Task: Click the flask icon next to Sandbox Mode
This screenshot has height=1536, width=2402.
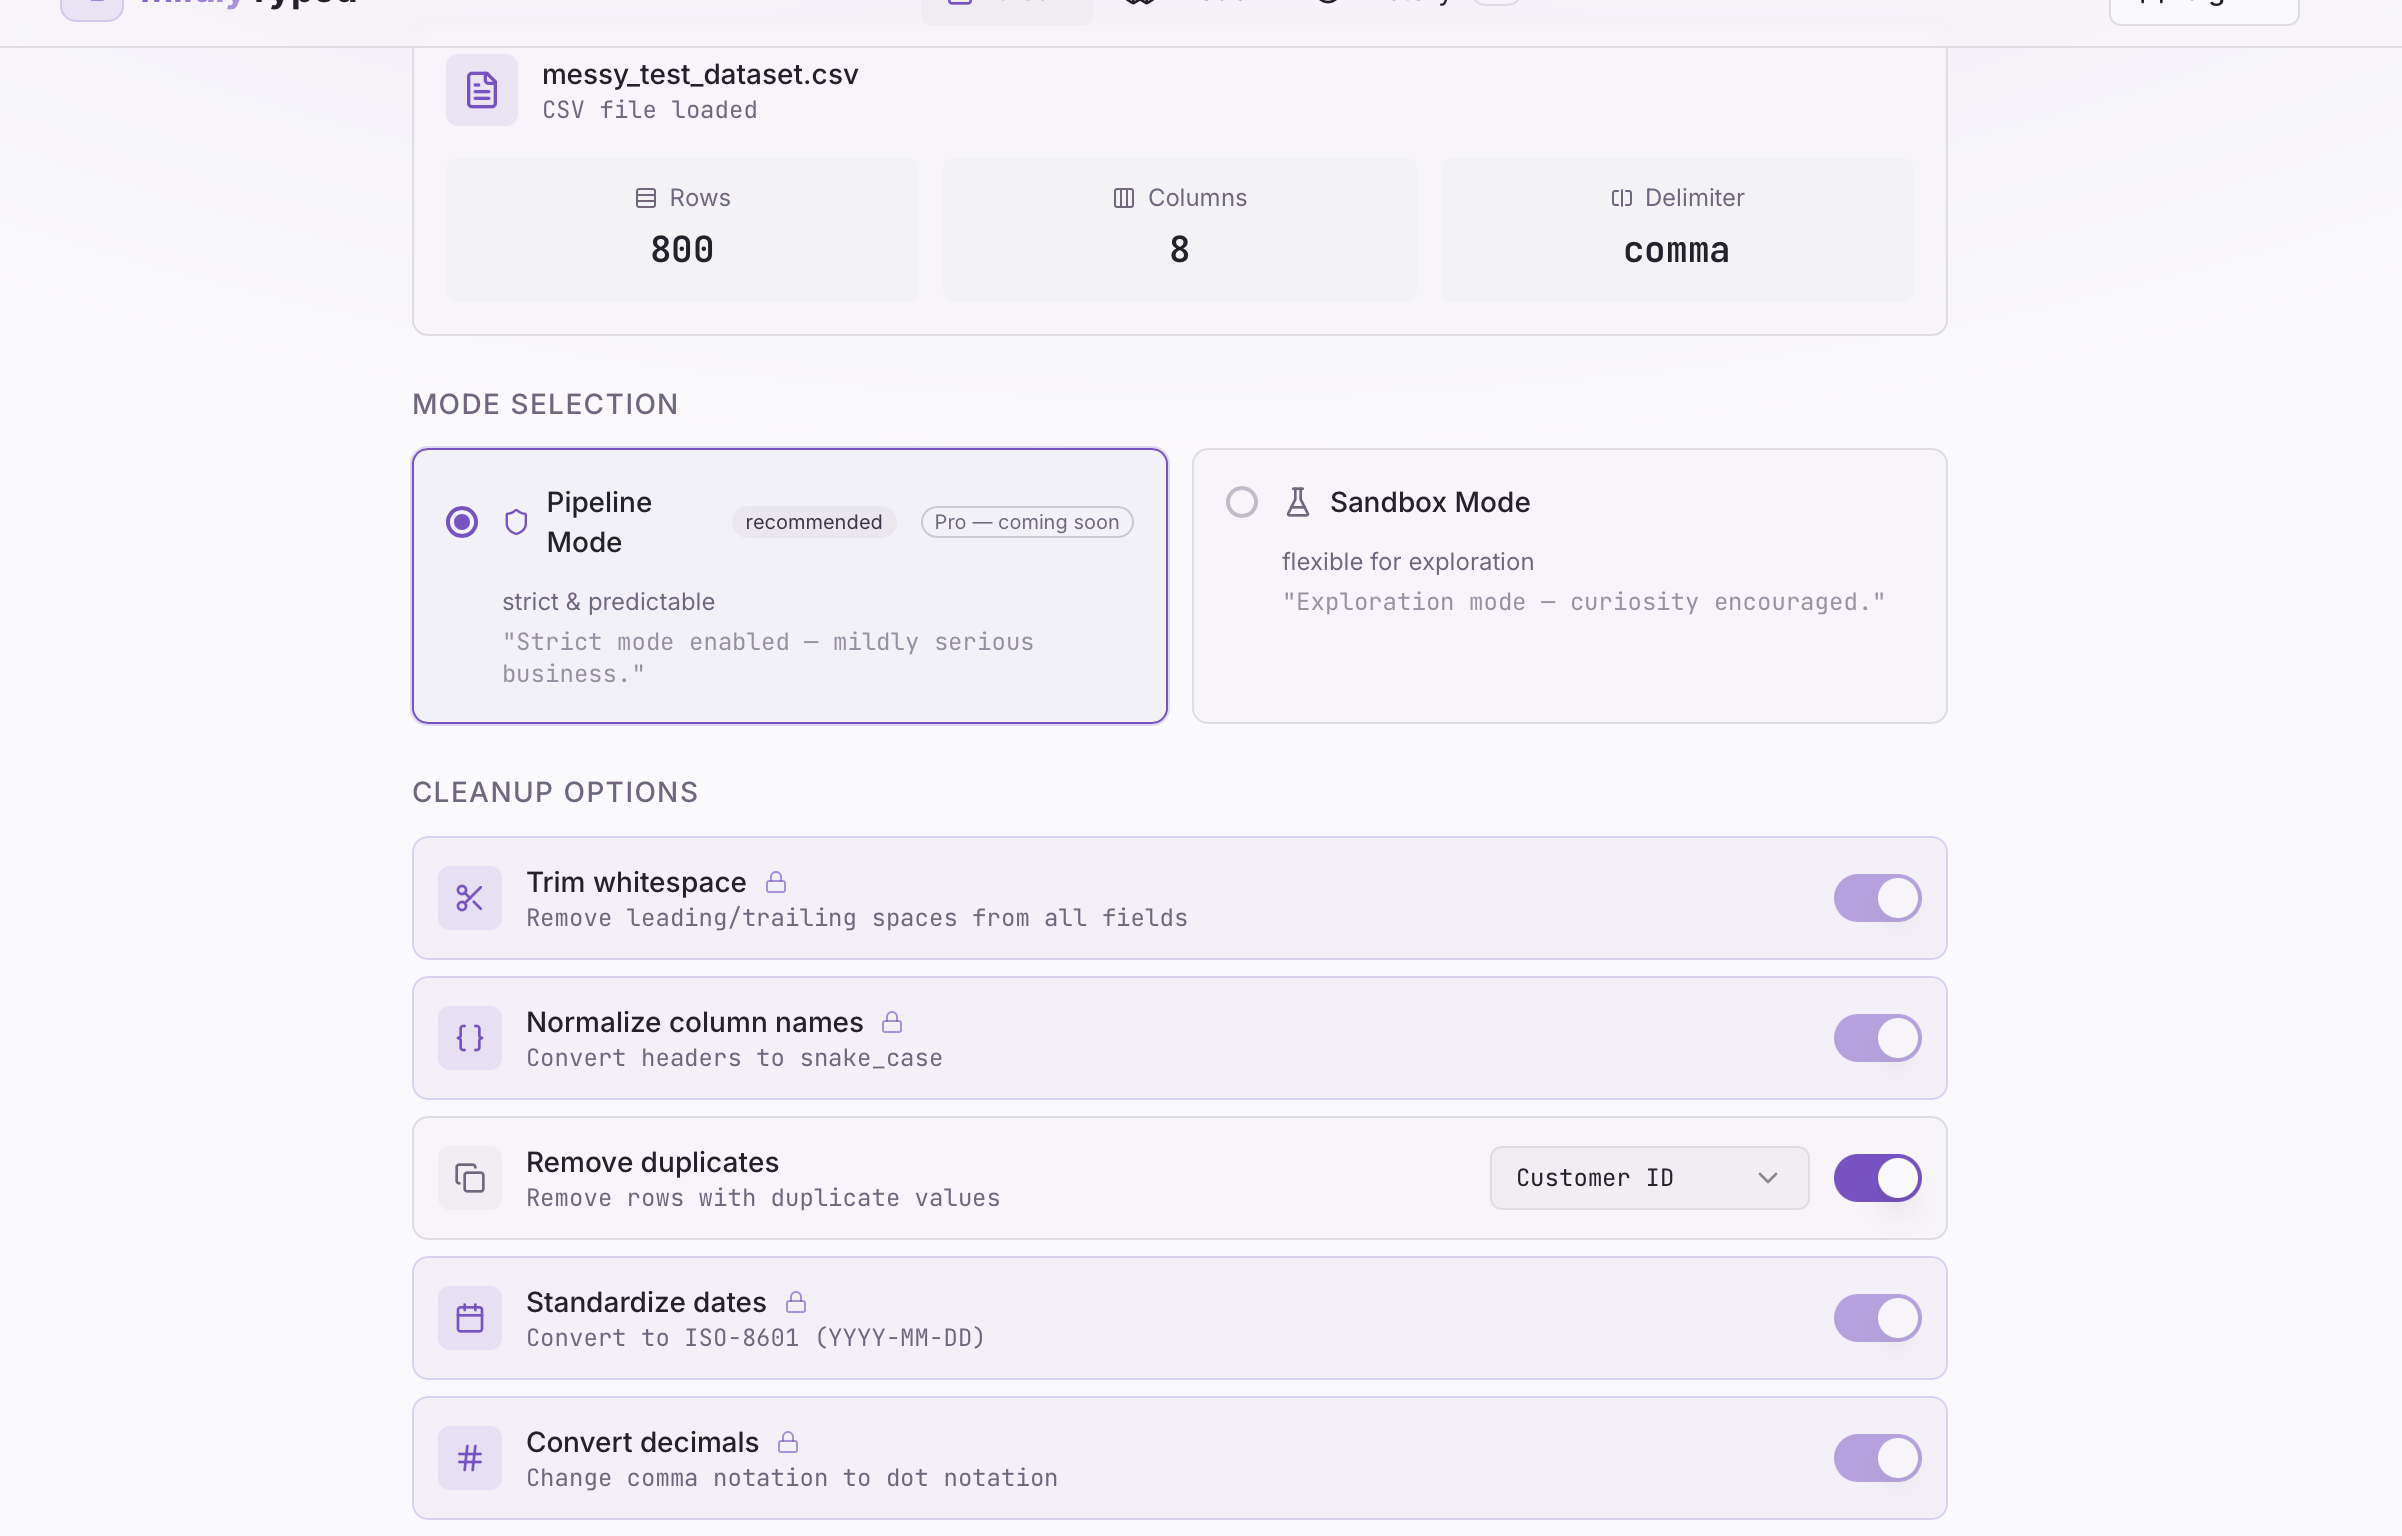Action: (x=1298, y=502)
